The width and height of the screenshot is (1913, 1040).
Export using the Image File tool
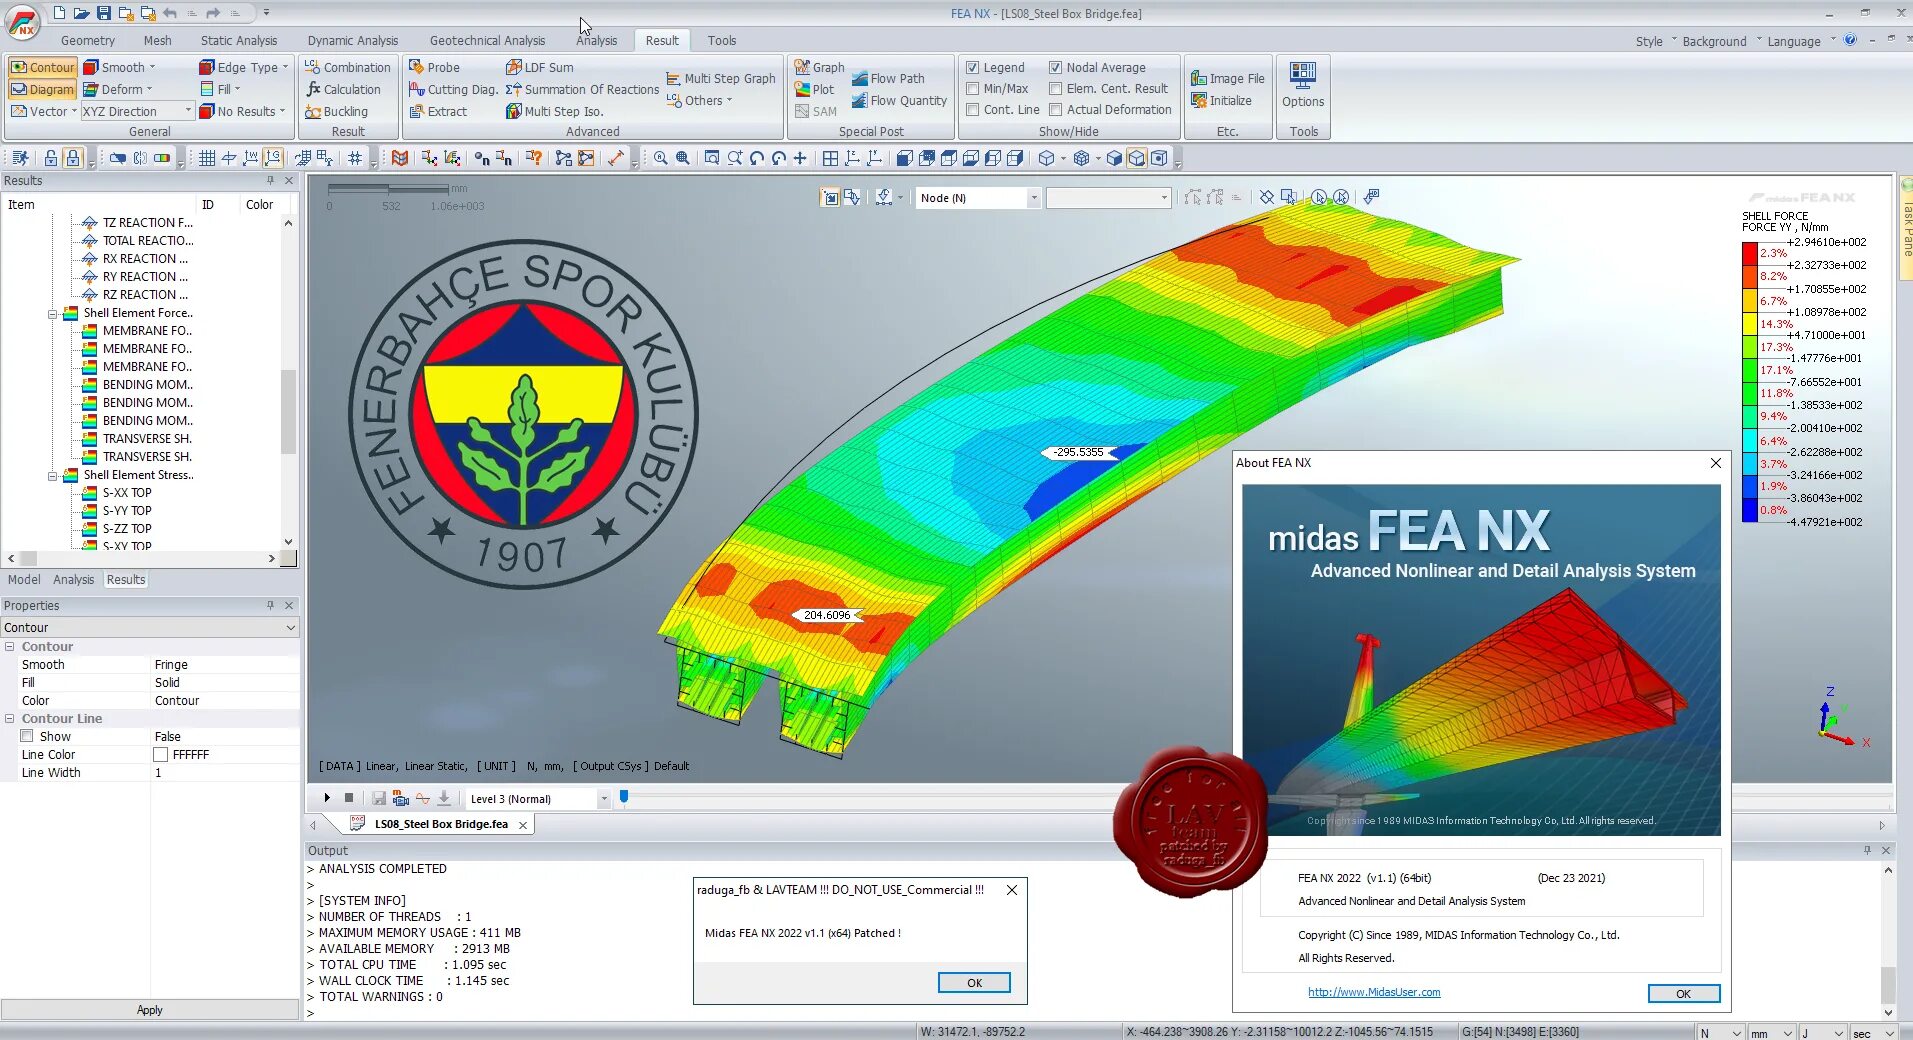click(1228, 78)
